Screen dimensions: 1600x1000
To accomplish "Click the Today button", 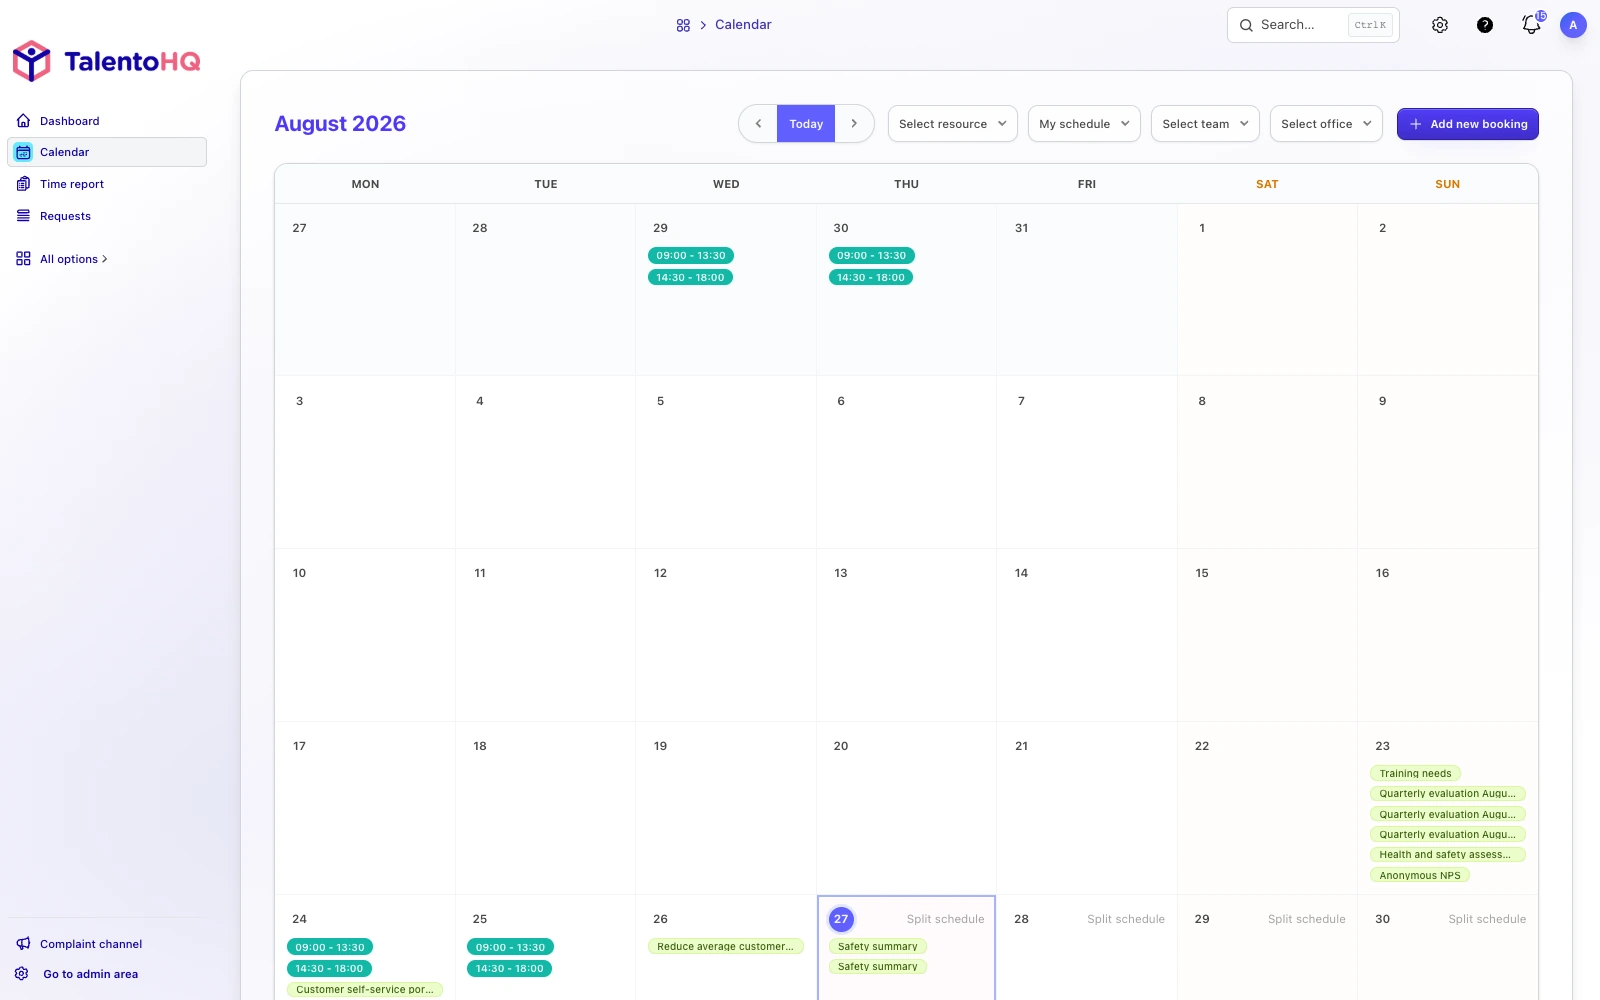I will [806, 124].
